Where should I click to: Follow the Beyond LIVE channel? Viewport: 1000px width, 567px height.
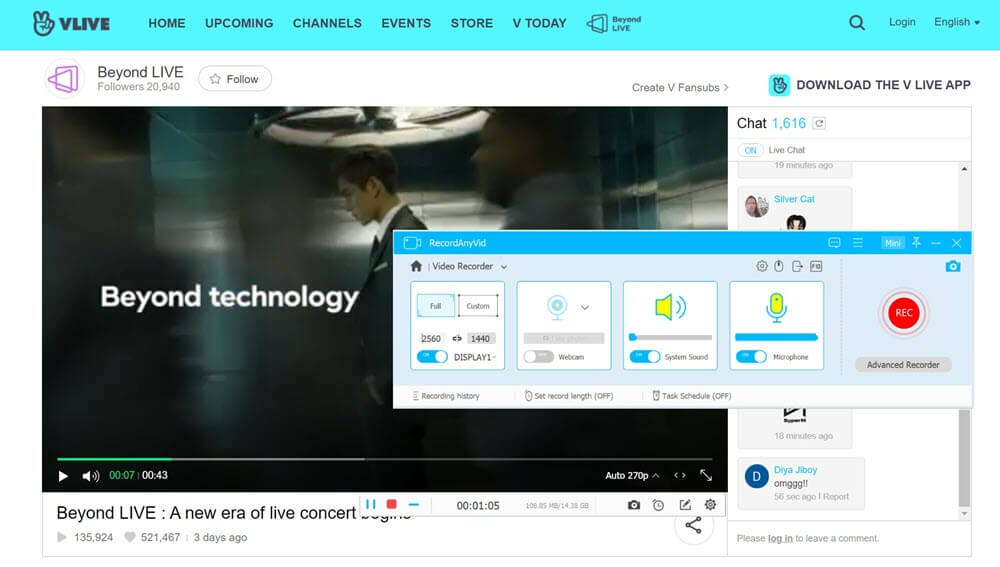[x=235, y=79]
